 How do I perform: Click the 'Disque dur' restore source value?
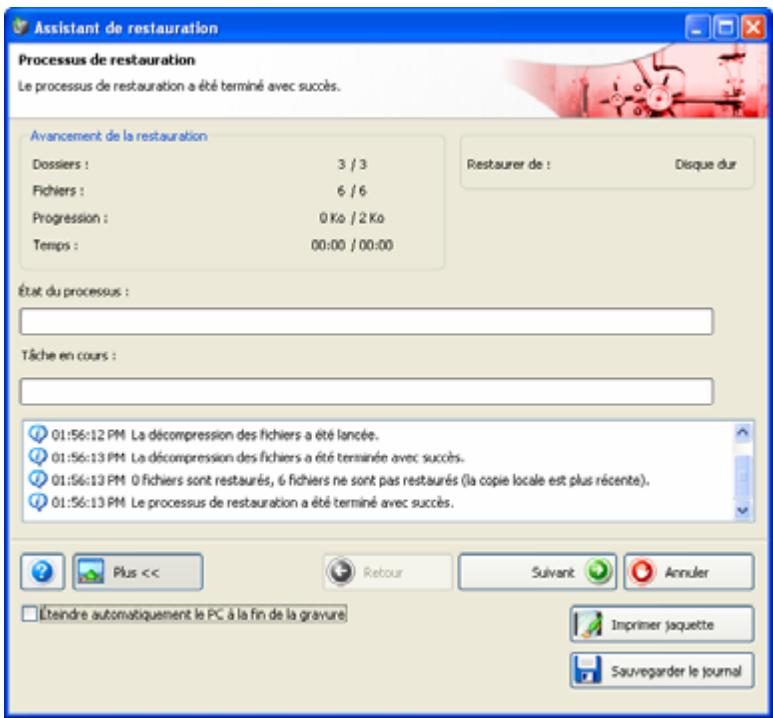click(705, 165)
